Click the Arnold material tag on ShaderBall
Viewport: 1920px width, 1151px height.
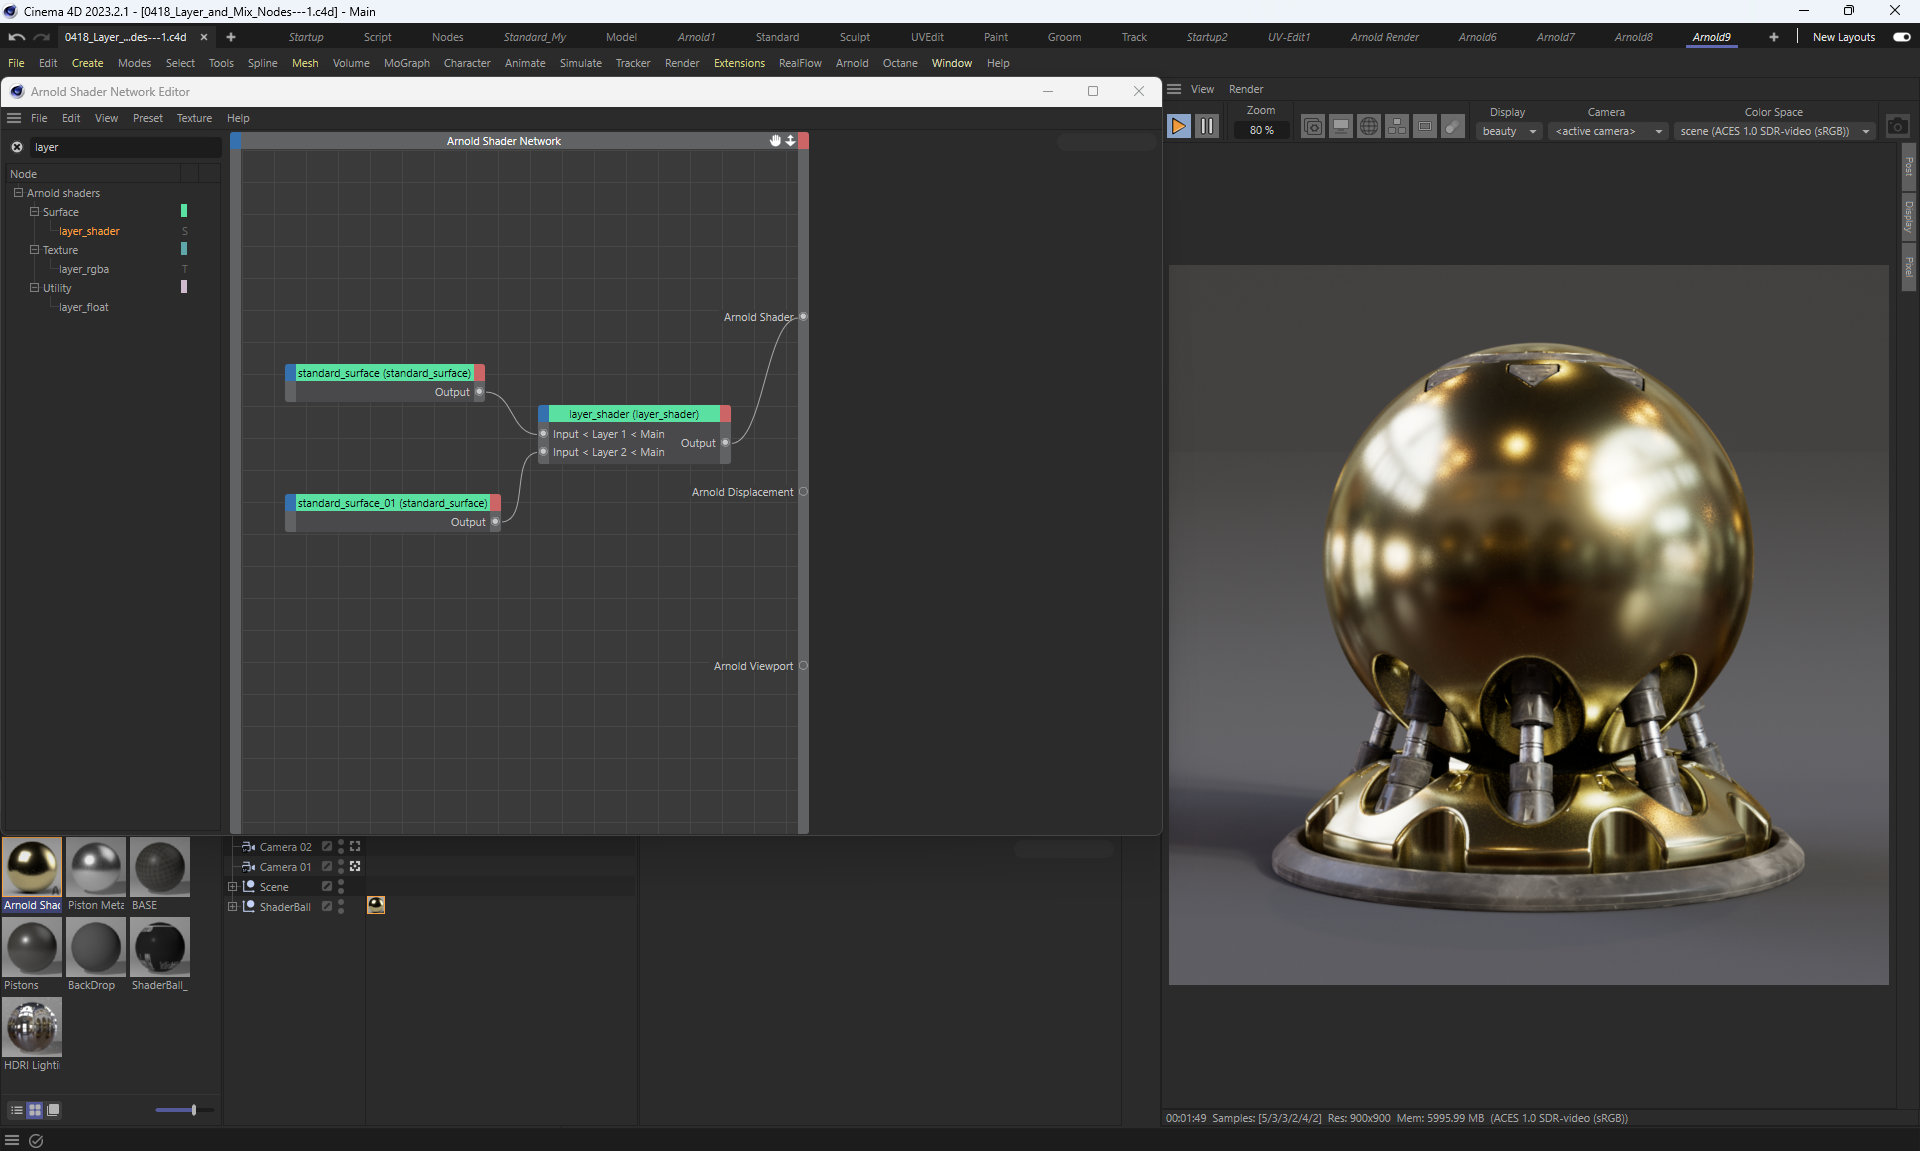(x=376, y=905)
